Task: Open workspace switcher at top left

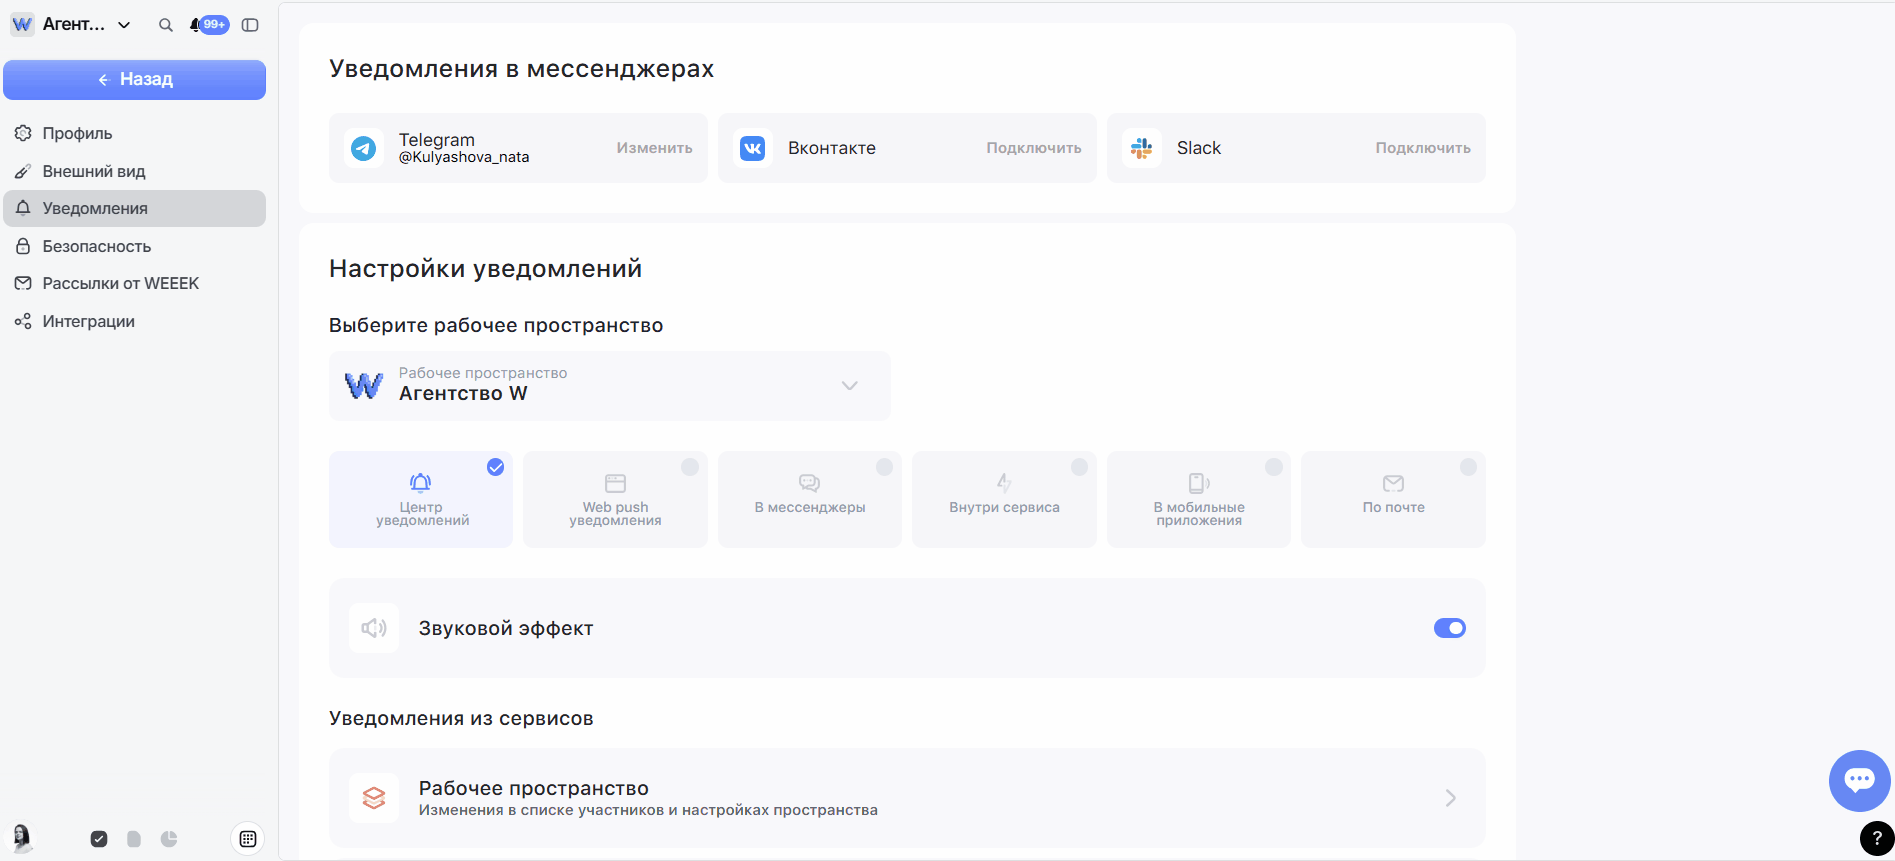Action: pyautogui.click(x=72, y=25)
